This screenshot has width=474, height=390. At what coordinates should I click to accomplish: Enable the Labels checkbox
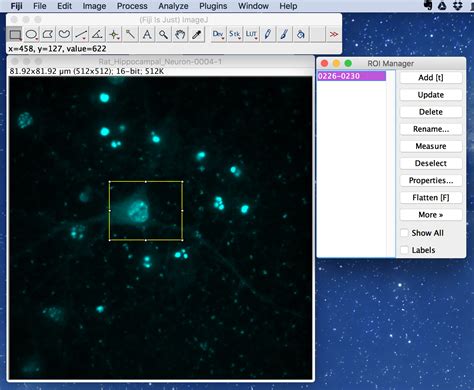pos(404,250)
